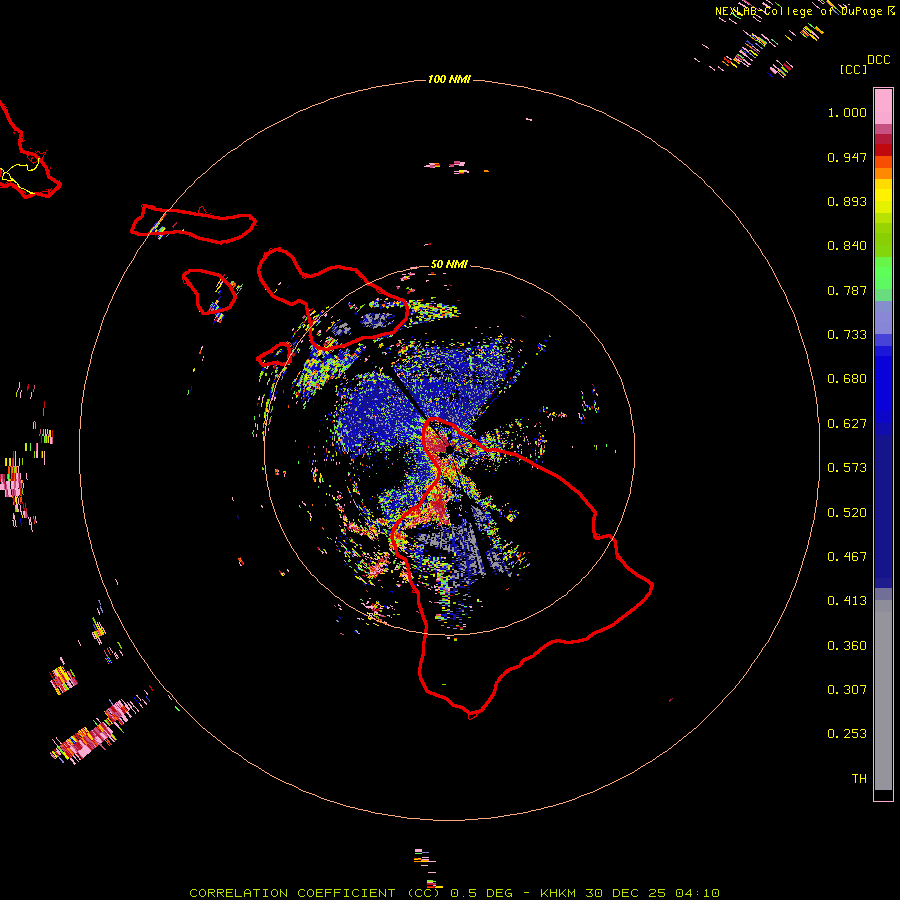Click the "0.5 DEG" tilt text
900x900 pixels.
[x=480, y=893]
